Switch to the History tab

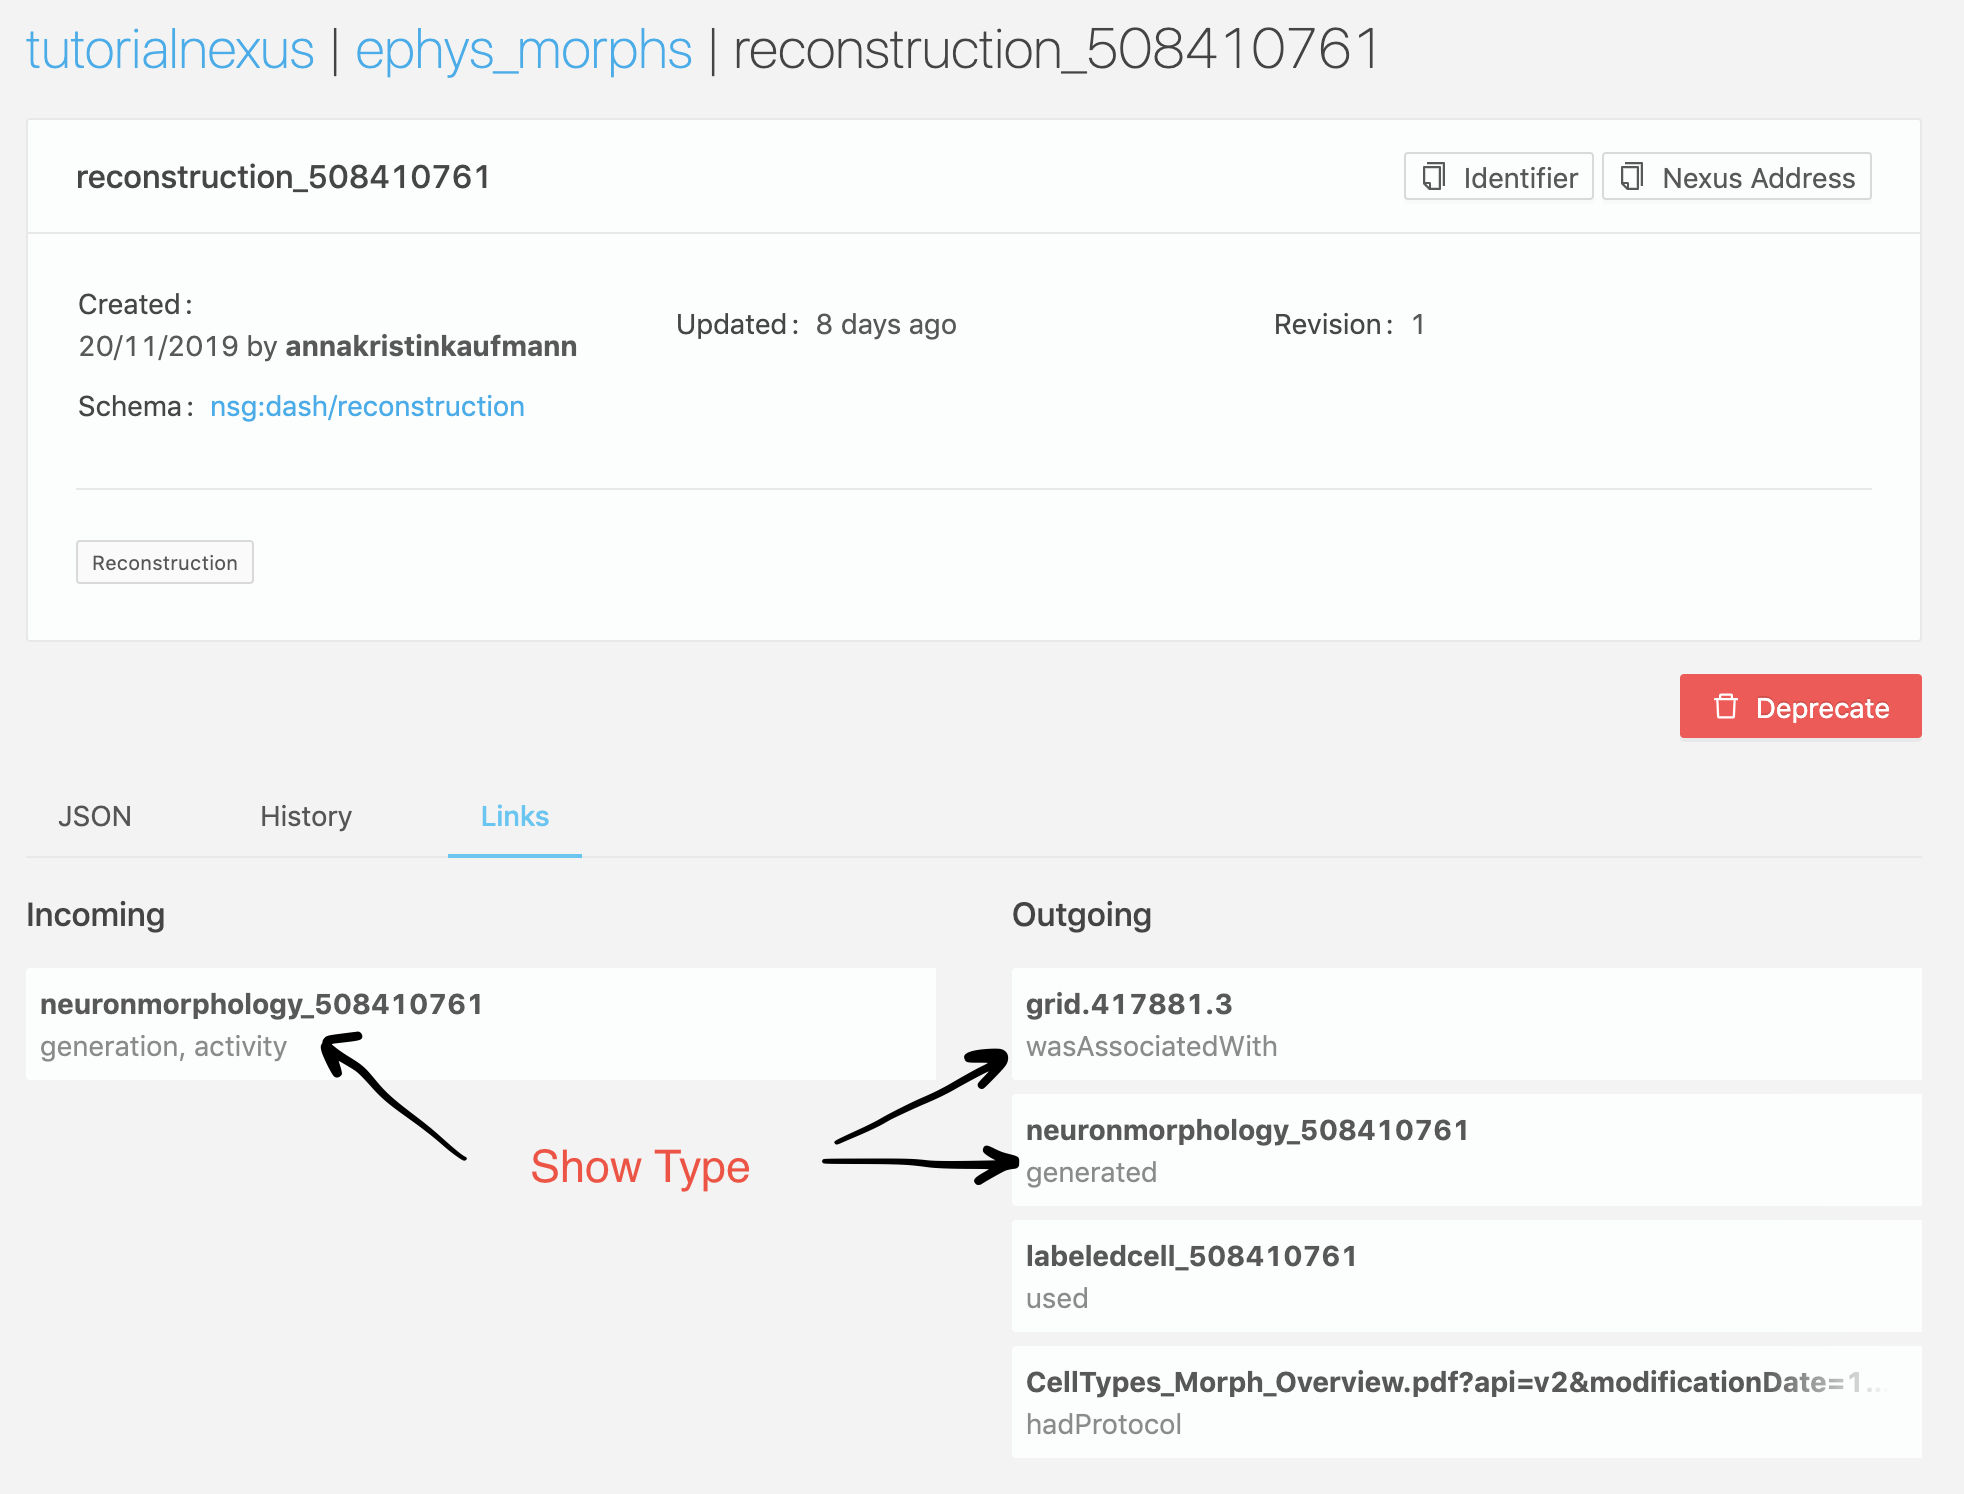click(x=306, y=816)
